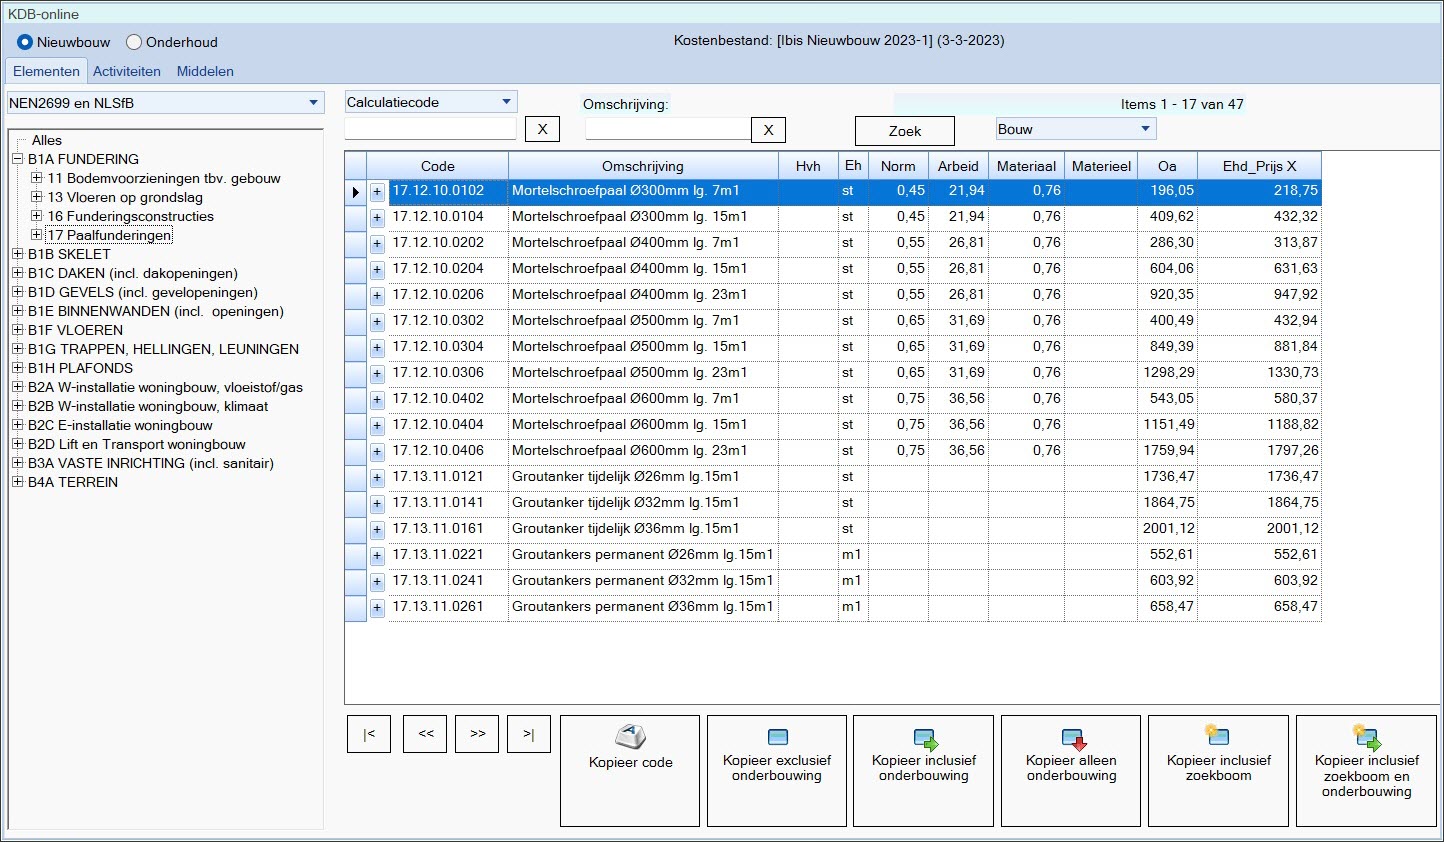Expand row 17.12.10.0102 with plus button
The height and width of the screenshot is (842, 1444).
click(377, 191)
